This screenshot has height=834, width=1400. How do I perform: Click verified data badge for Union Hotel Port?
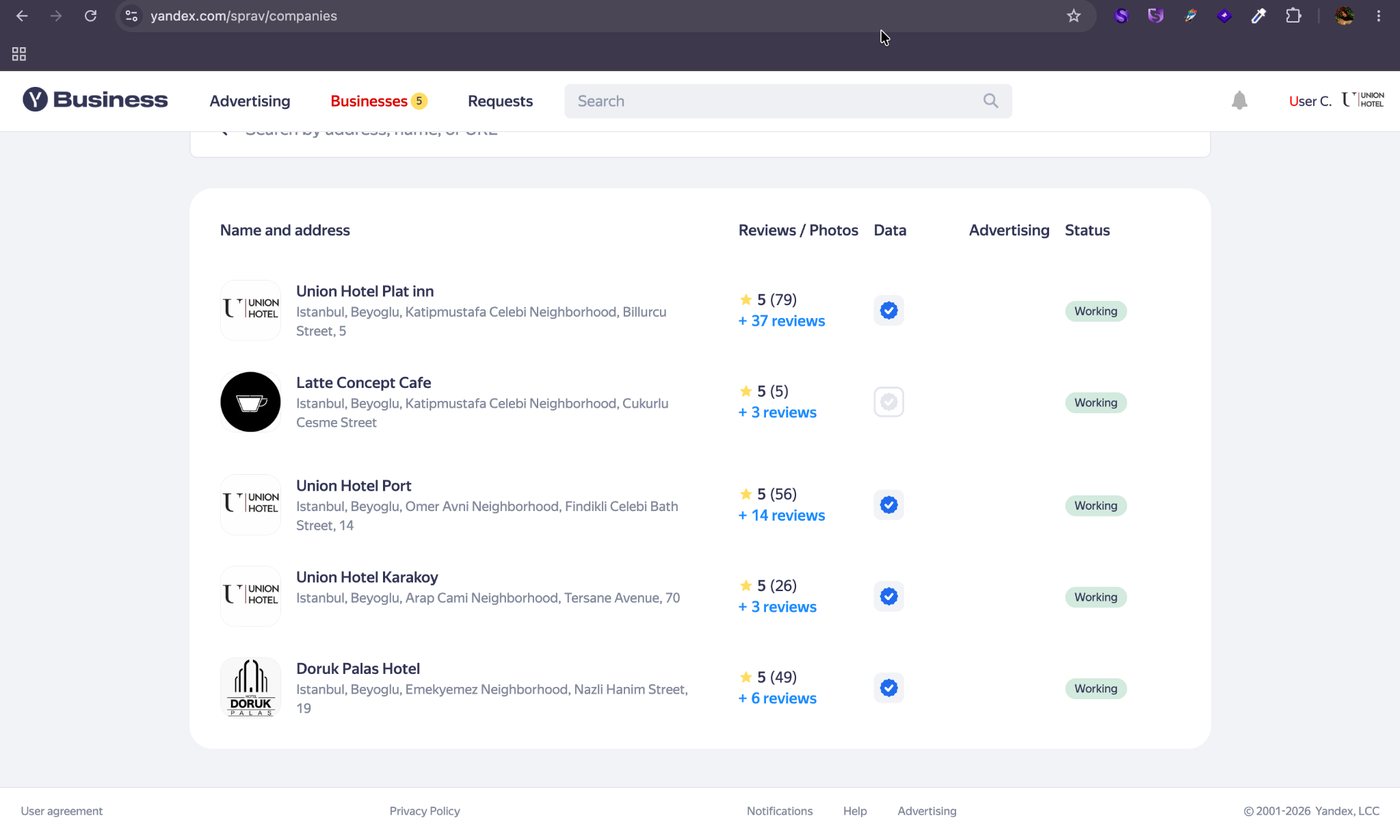click(x=888, y=505)
